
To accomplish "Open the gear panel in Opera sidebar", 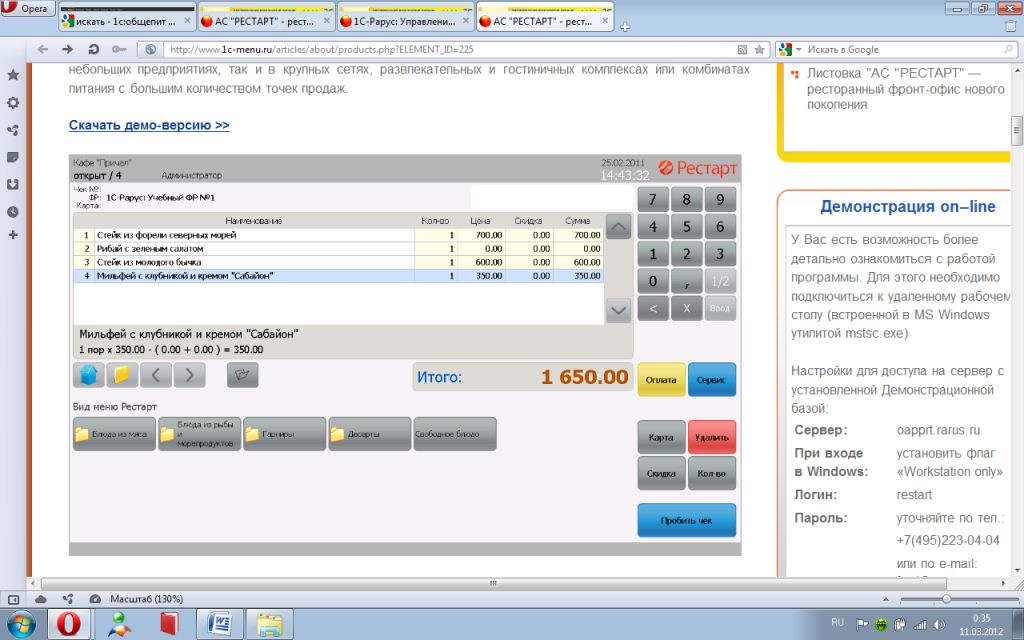I will click(13, 102).
